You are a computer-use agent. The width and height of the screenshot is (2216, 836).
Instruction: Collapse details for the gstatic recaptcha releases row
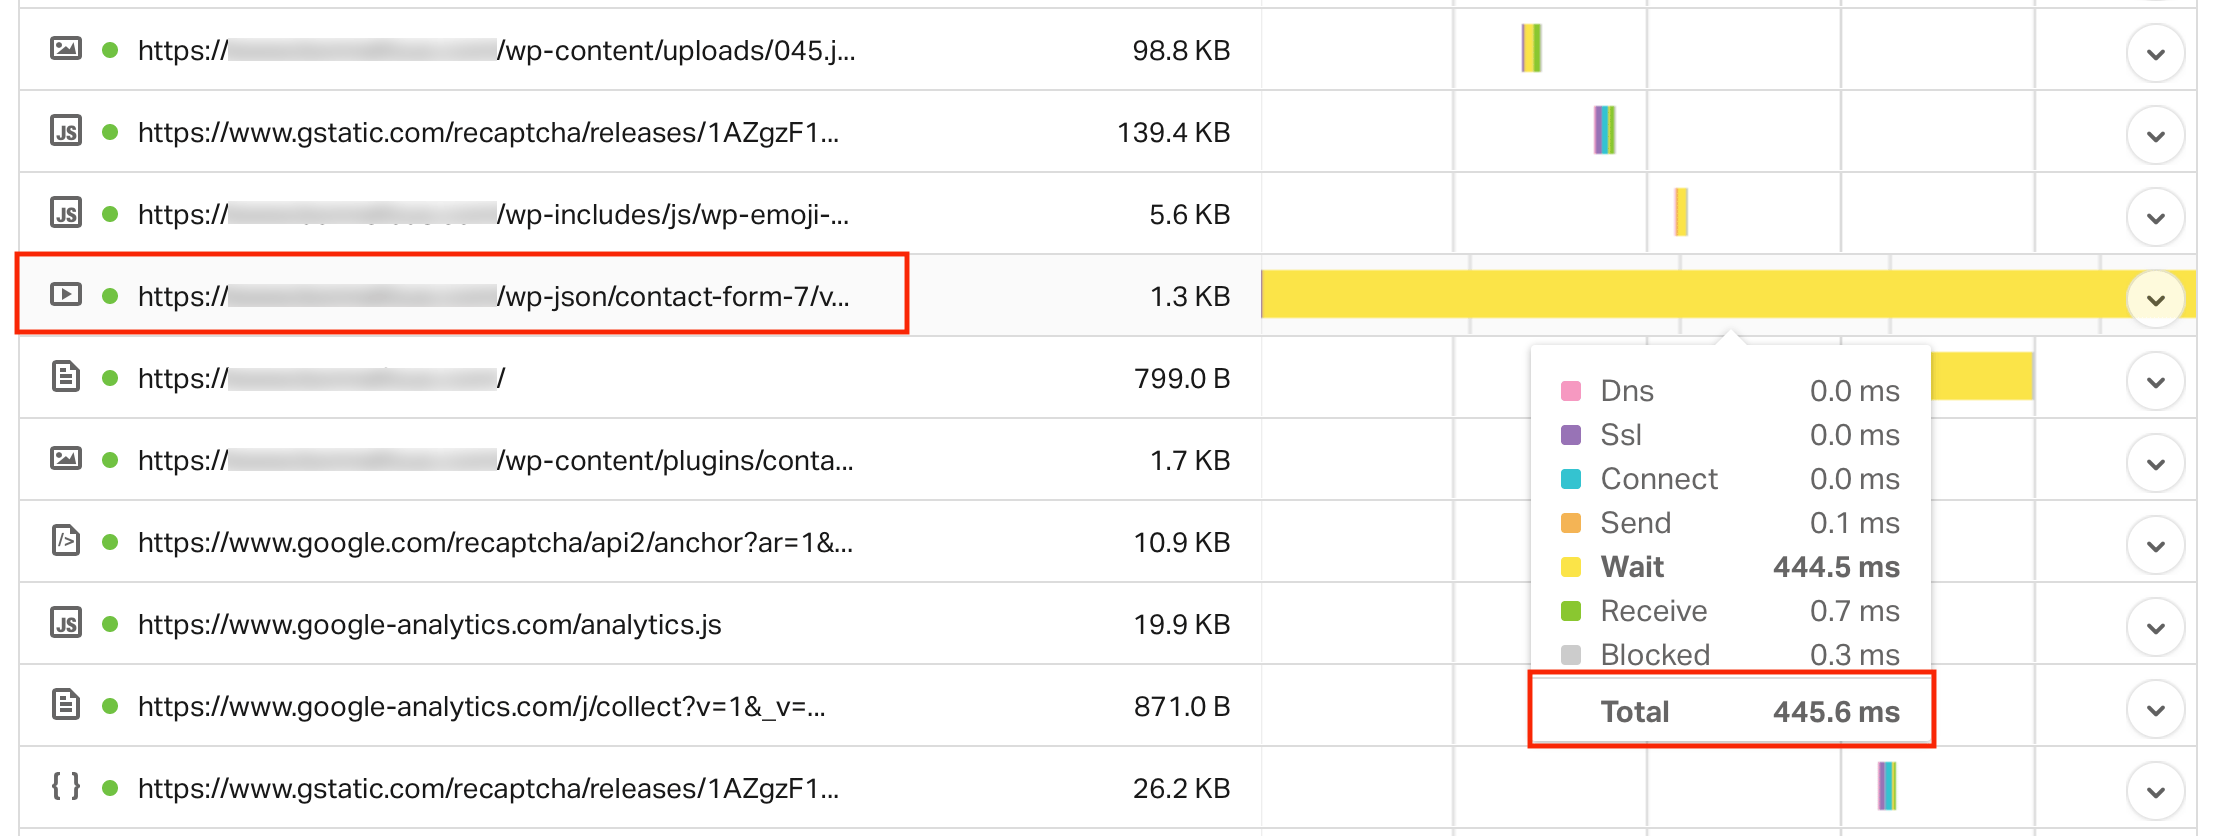(x=2157, y=132)
